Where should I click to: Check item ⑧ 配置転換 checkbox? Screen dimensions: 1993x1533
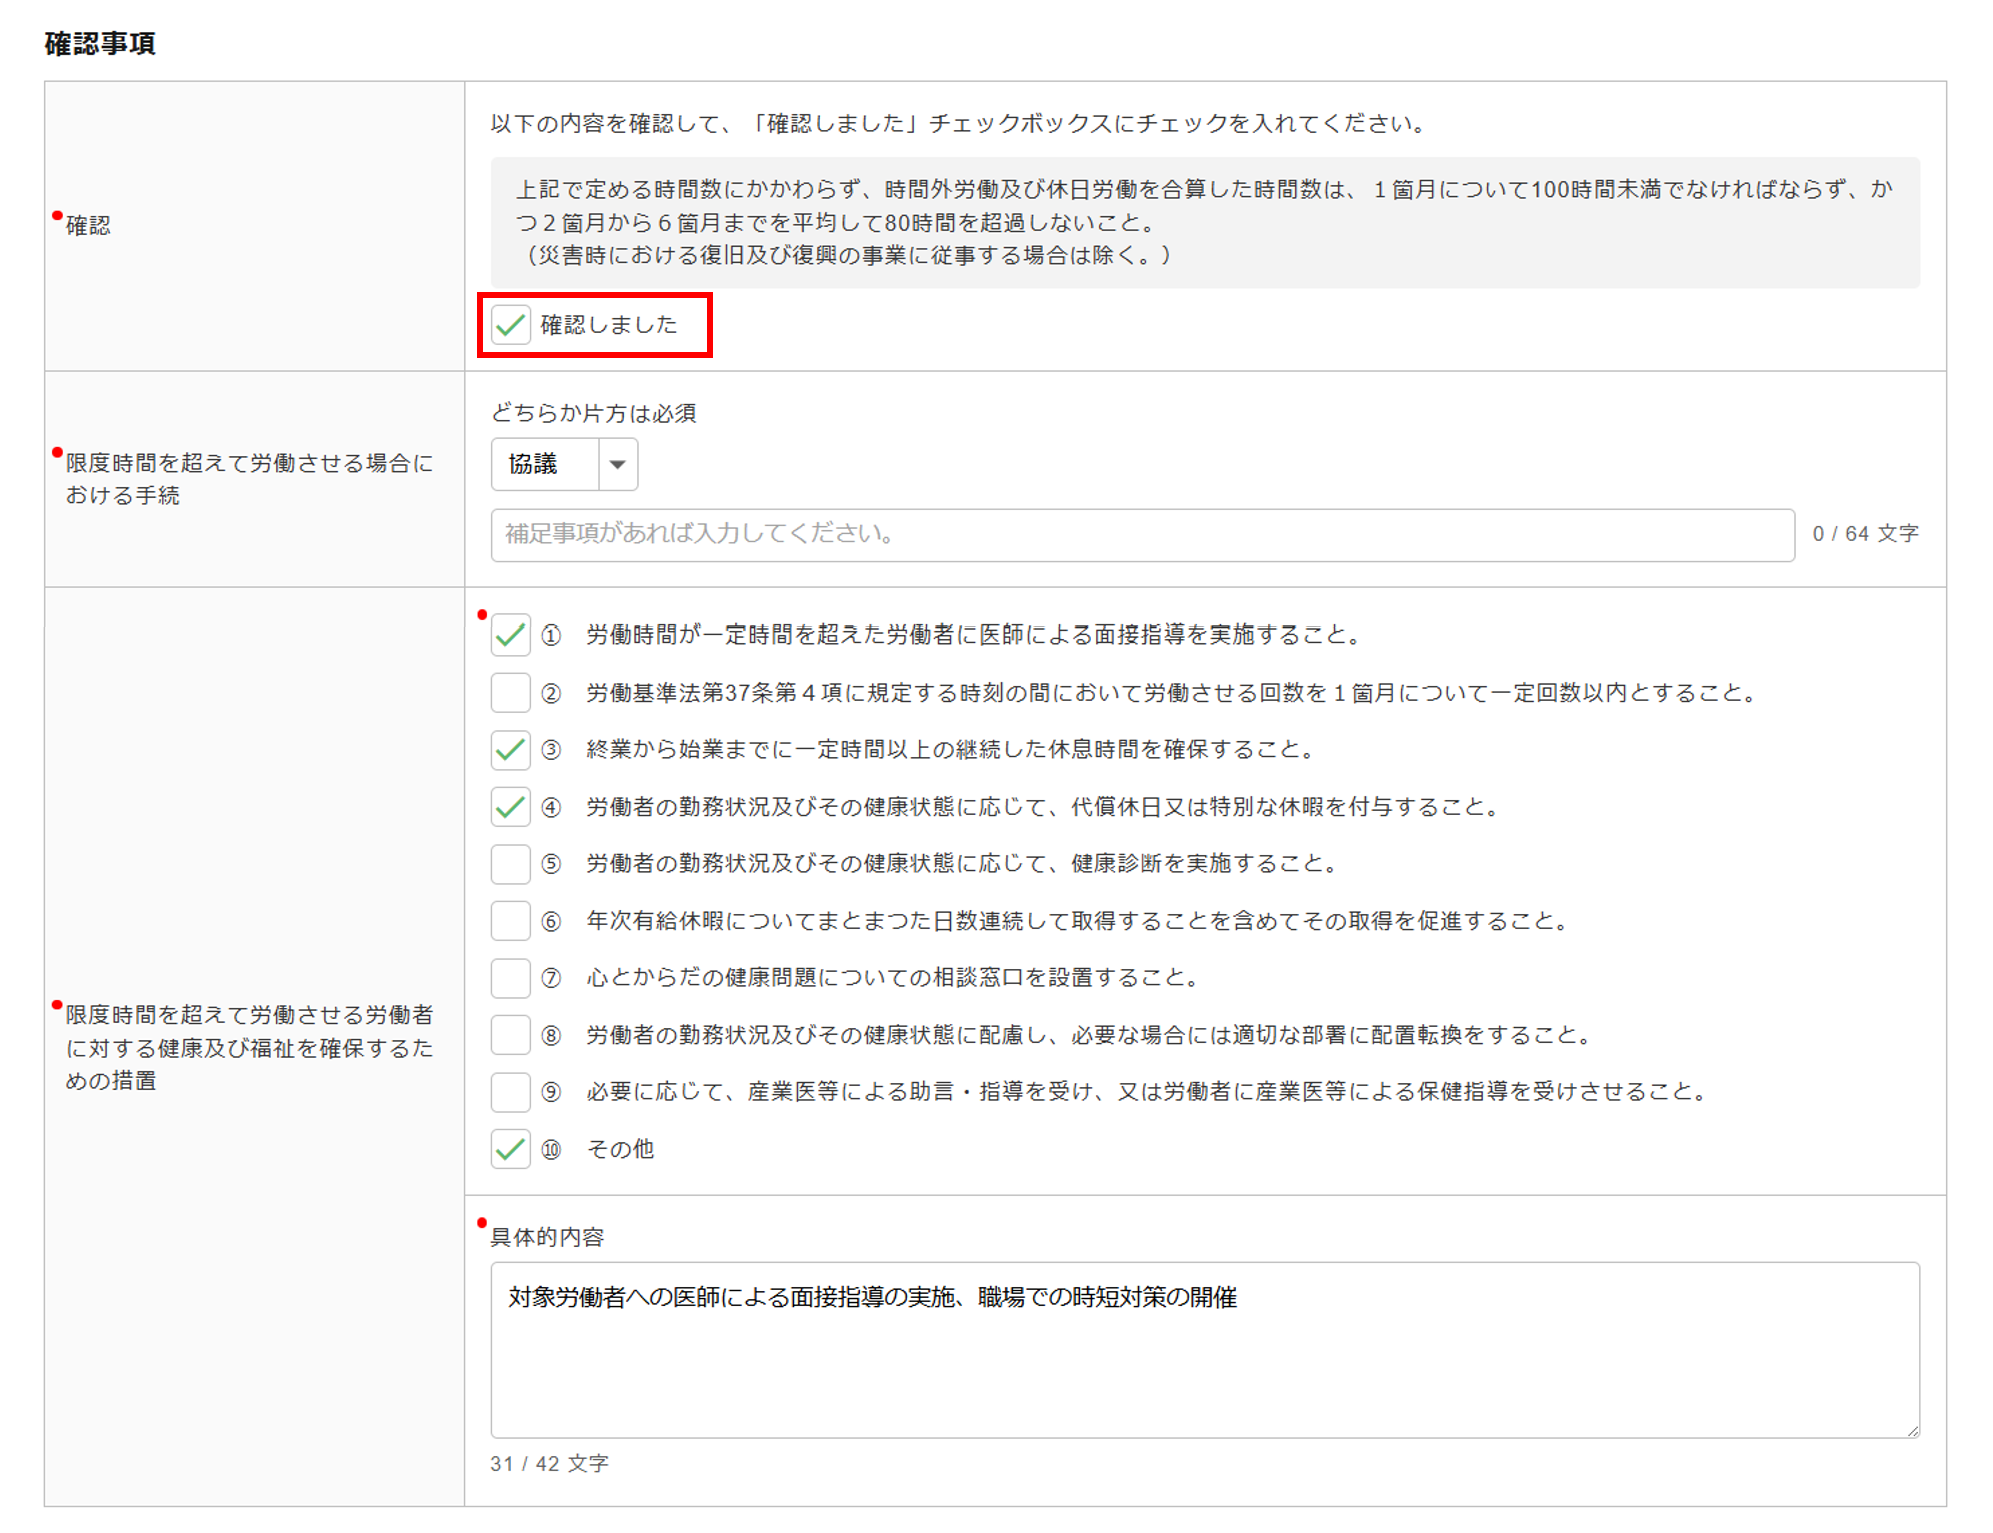[510, 1035]
